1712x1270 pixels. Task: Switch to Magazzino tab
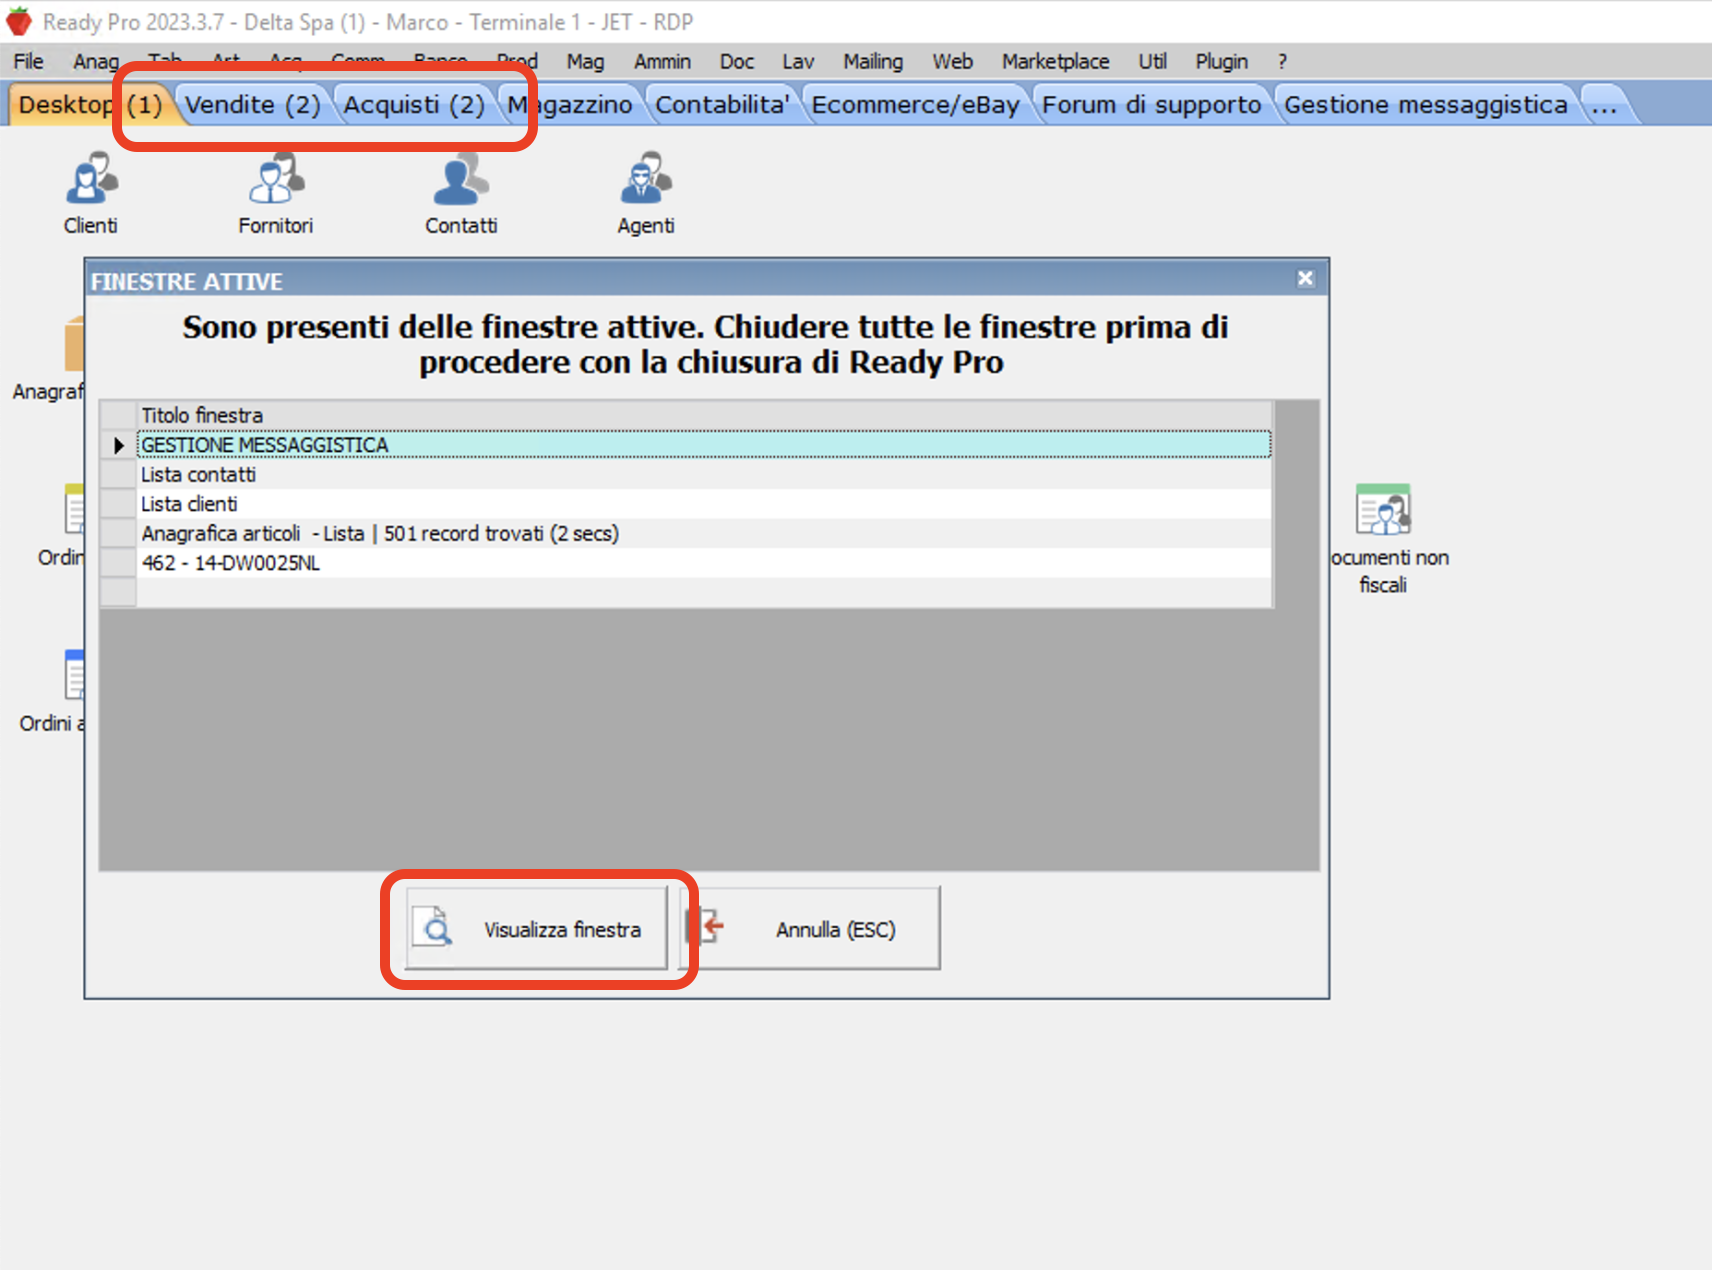[570, 105]
